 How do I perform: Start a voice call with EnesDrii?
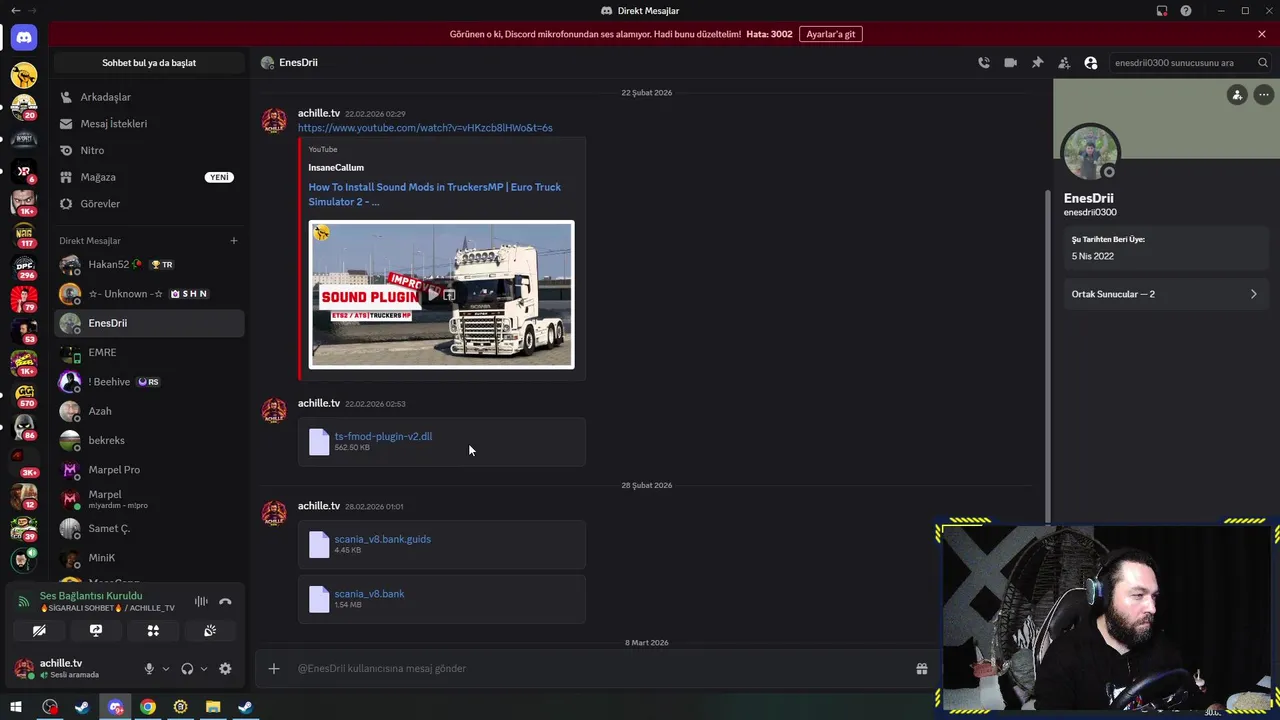click(x=984, y=62)
